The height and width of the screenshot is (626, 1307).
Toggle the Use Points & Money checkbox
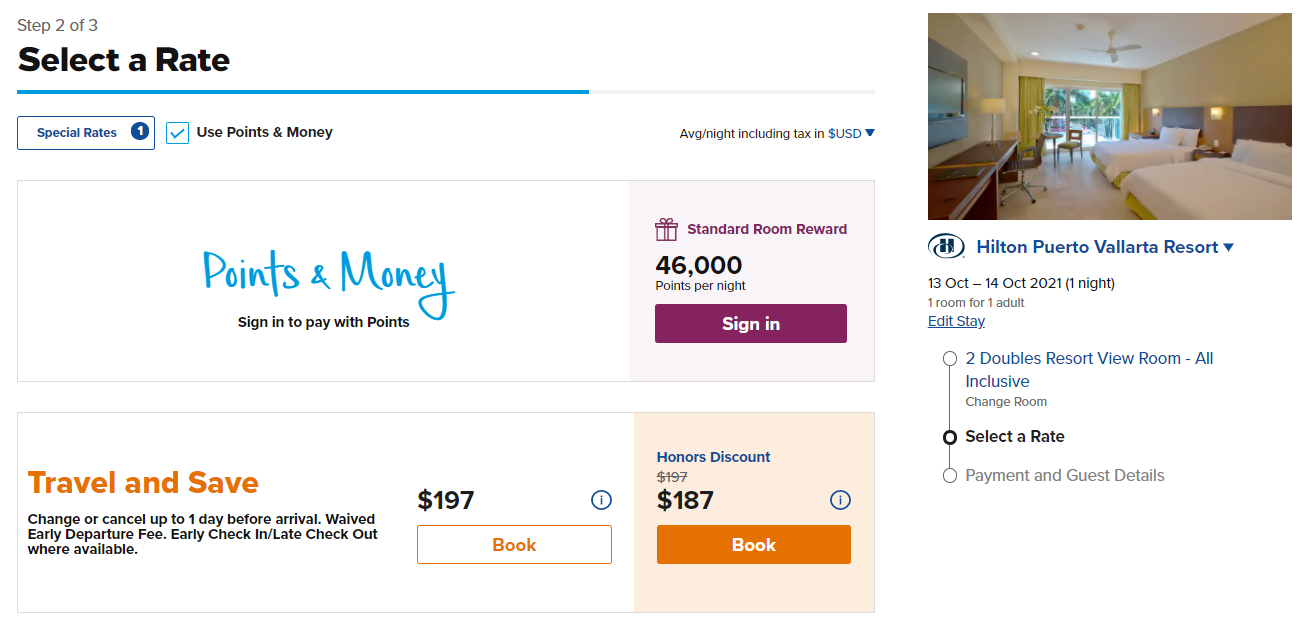point(177,131)
